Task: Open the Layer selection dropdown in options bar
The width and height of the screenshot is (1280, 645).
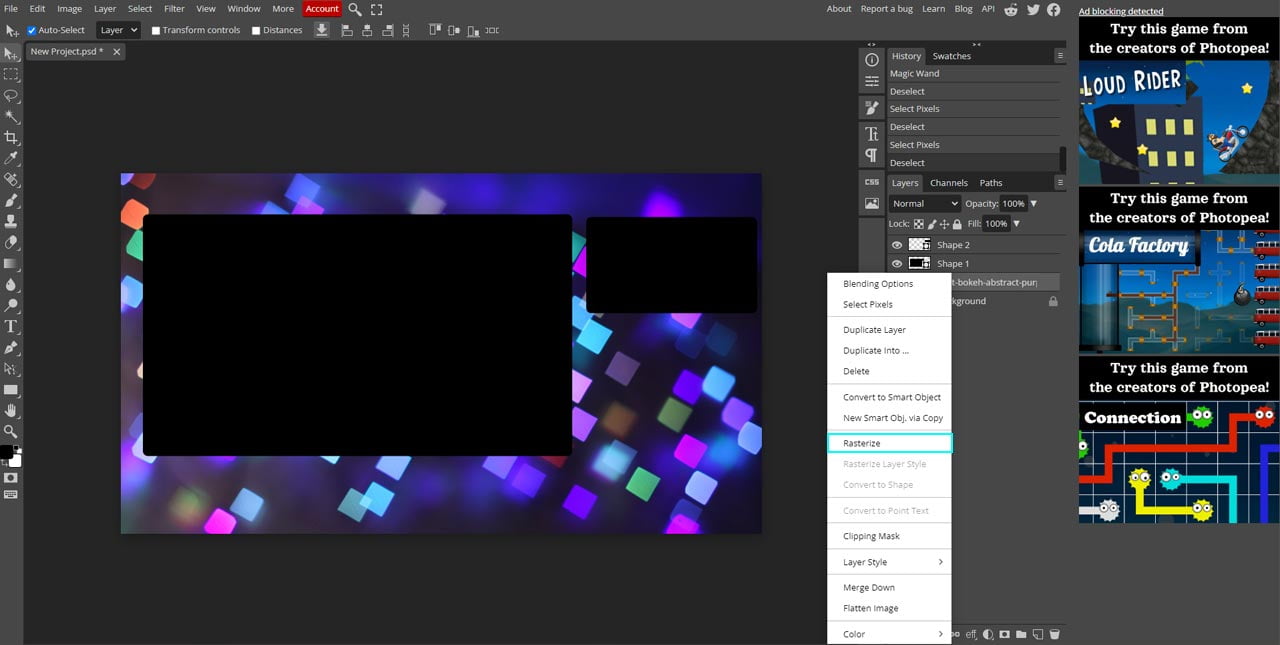Action: [x=117, y=30]
